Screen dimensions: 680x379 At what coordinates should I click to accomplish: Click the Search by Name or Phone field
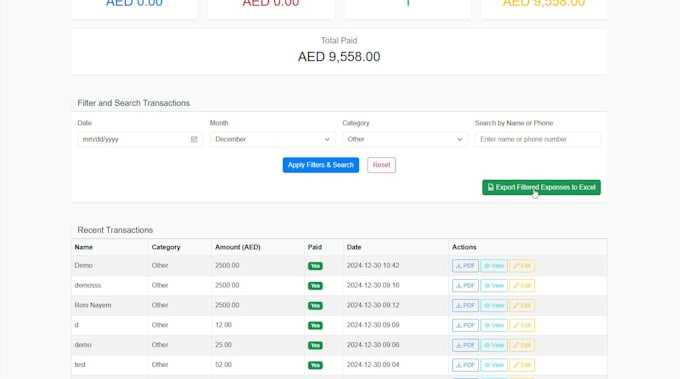[x=538, y=139]
